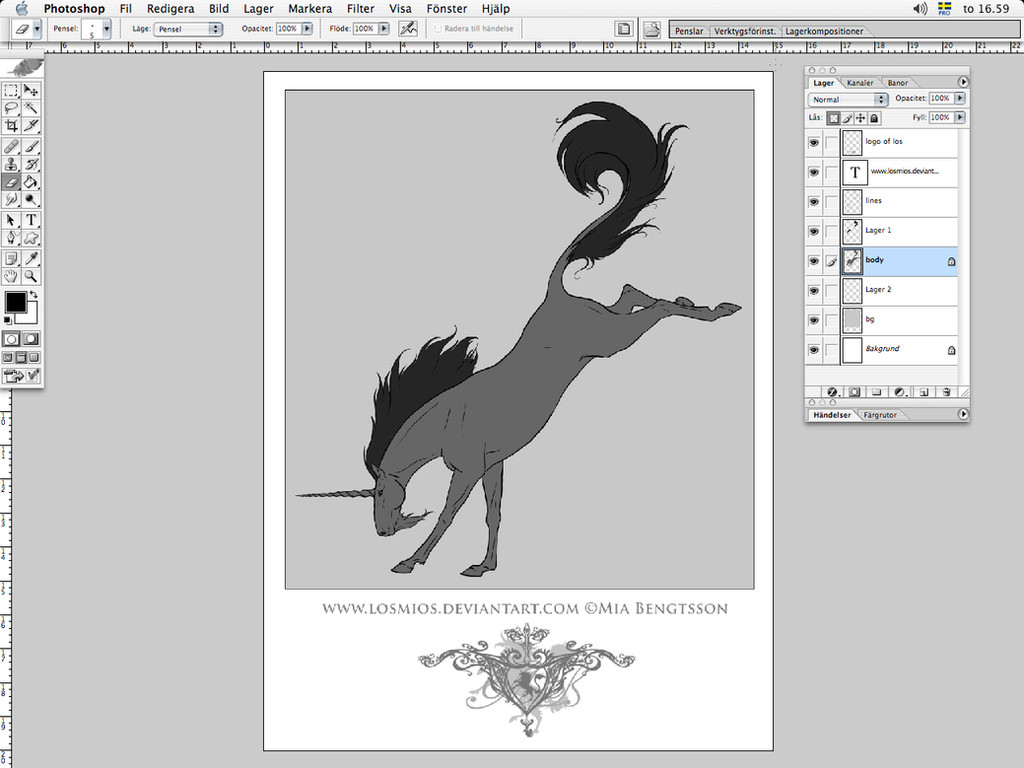Viewport: 1024px width, 768px height.
Task: Swap foreground and background colors
Action: pyautogui.click(x=33, y=295)
